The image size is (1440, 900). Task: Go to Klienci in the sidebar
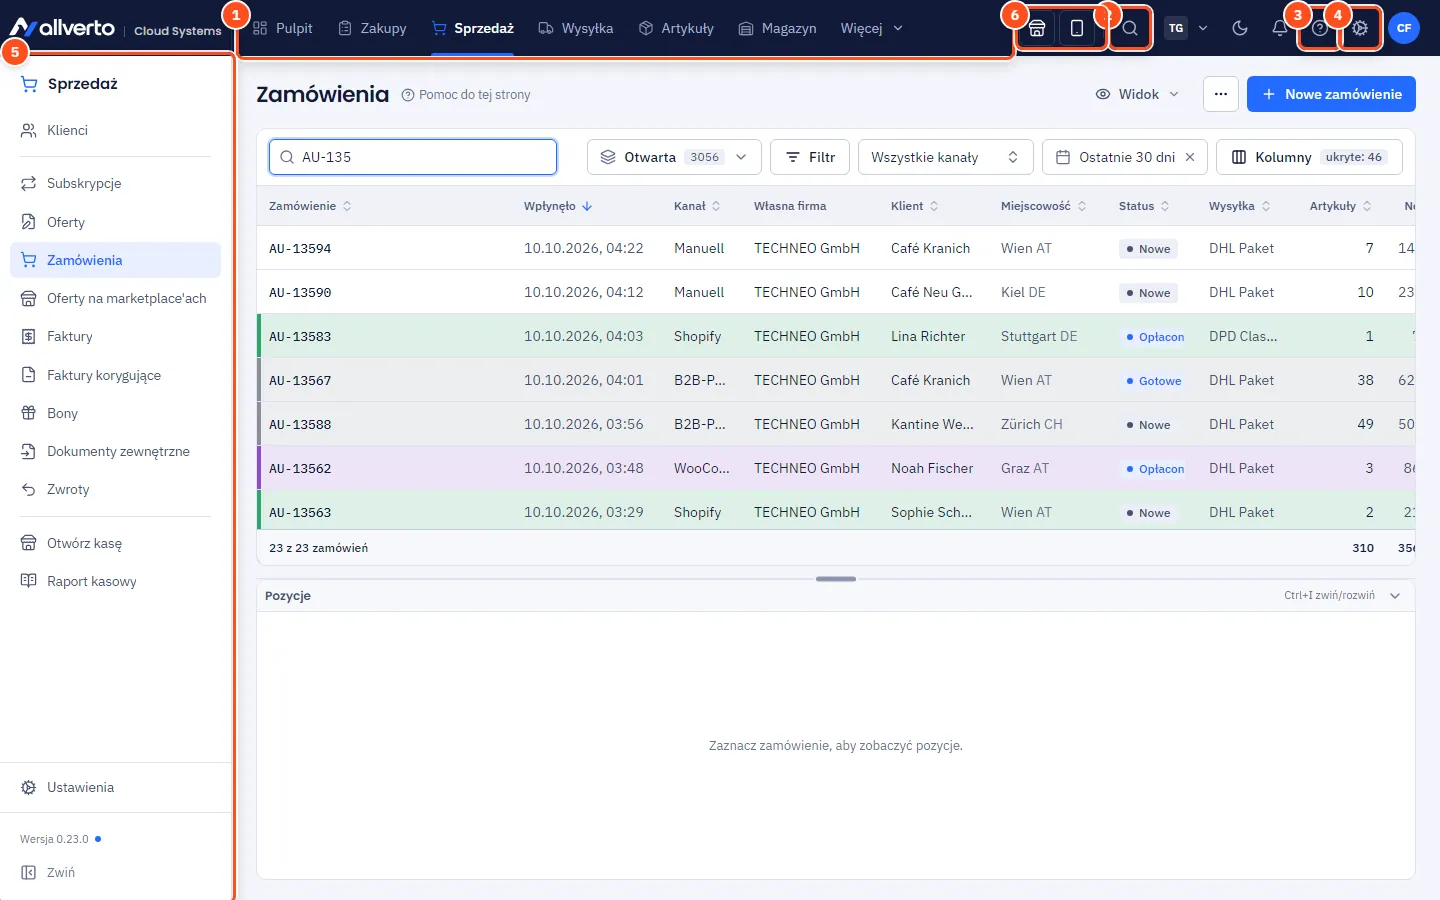click(x=115, y=130)
